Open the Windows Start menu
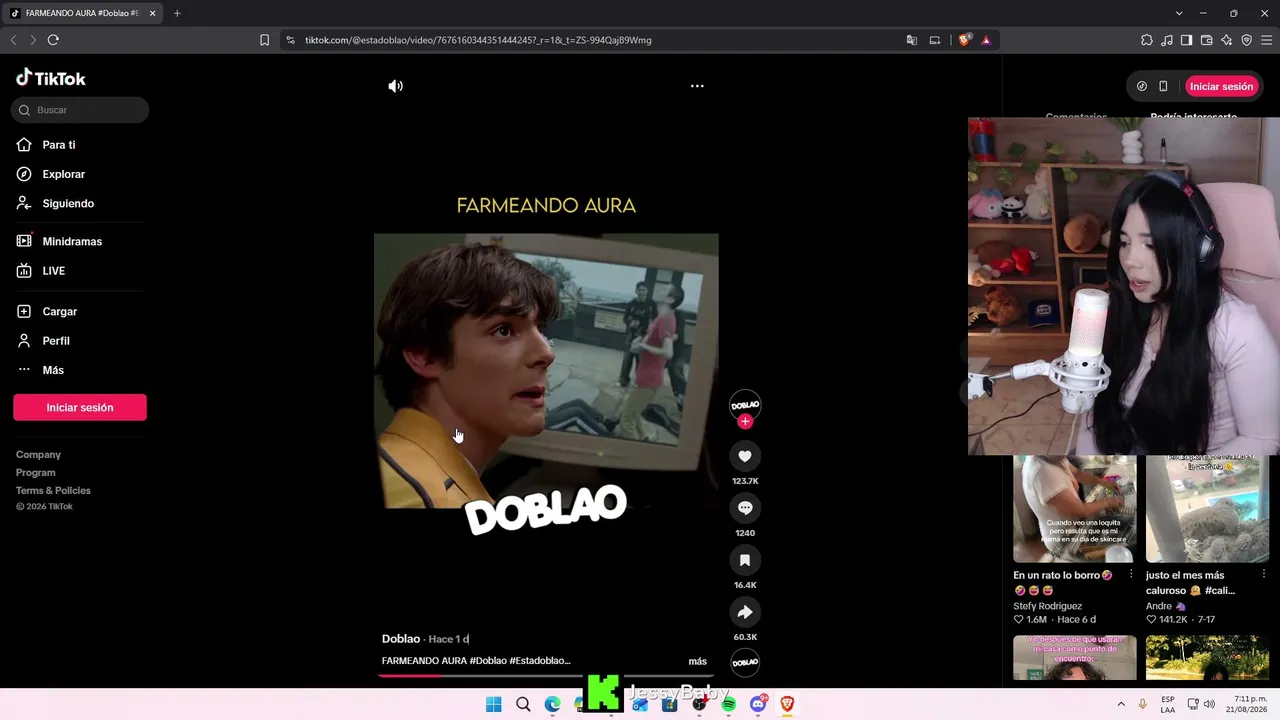Screen dimensions: 1280x720 (493, 704)
